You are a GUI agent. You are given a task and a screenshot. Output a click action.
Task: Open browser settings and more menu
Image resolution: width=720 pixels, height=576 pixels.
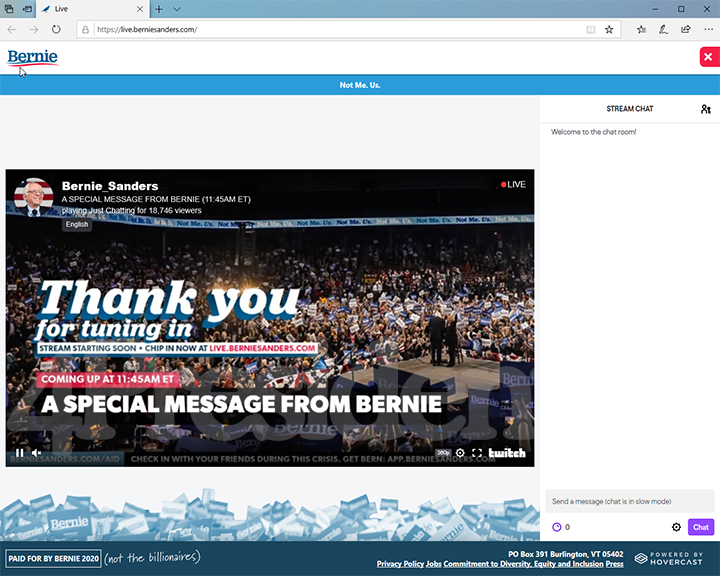[709, 29]
